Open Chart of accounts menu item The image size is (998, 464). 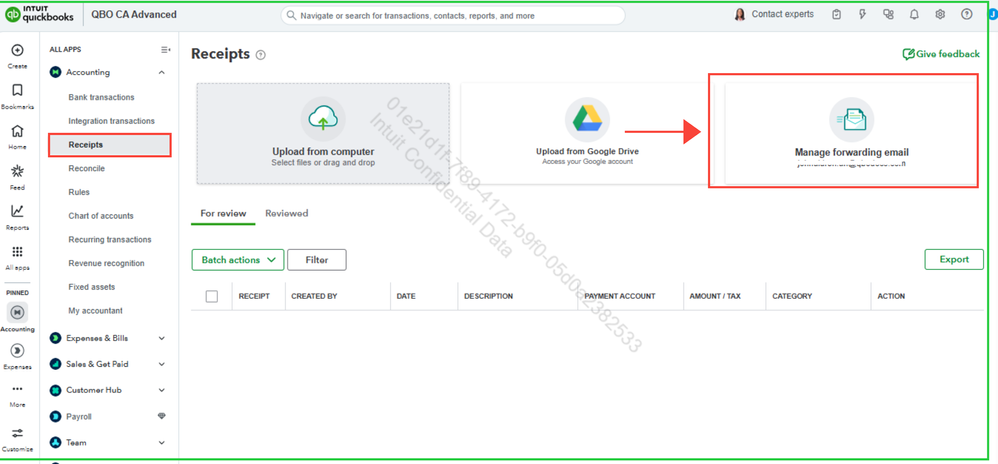[x=101, y=216]
